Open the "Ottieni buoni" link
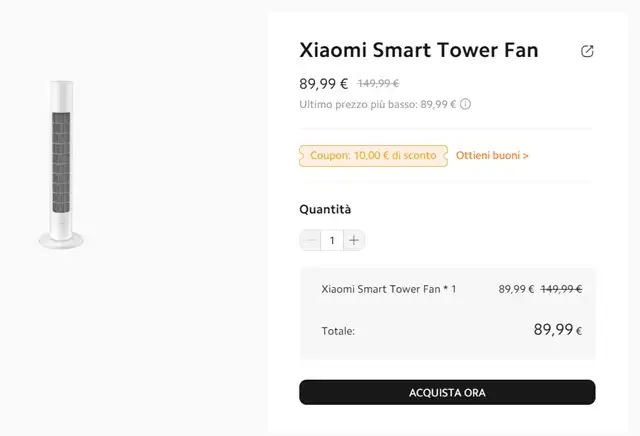The height and width of the screenshot is (436, 640). pos(492,156)
